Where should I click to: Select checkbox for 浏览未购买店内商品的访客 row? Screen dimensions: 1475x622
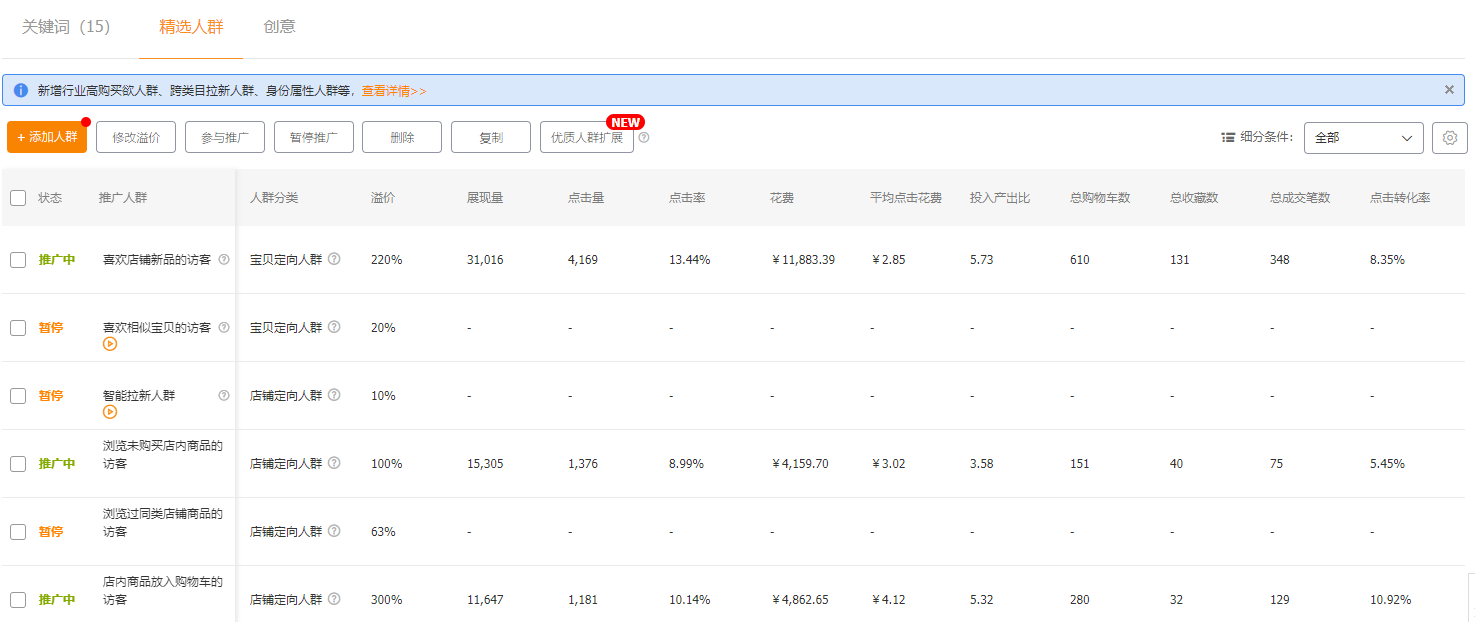[x=18, y=464]
